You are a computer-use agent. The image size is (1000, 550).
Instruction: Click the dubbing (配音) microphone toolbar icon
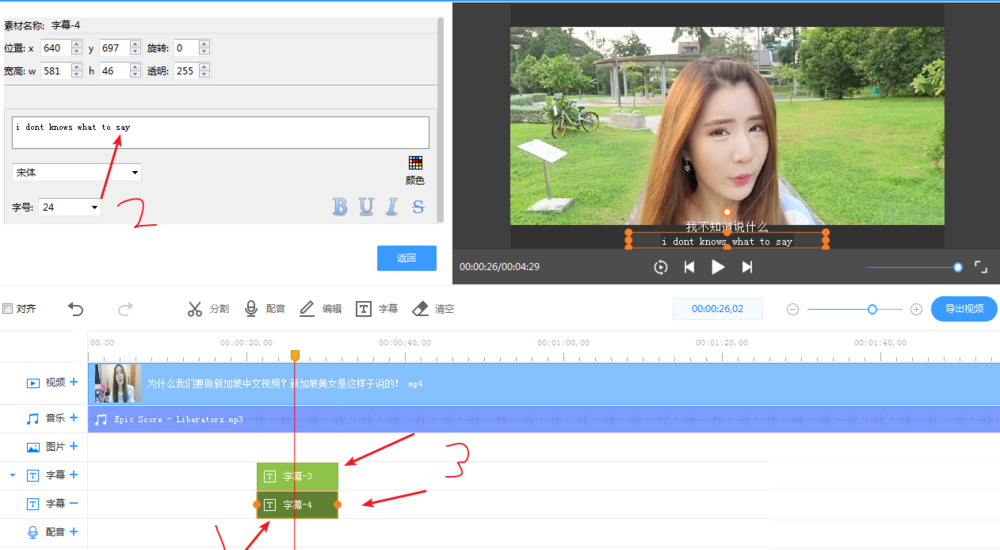(252, 309)
